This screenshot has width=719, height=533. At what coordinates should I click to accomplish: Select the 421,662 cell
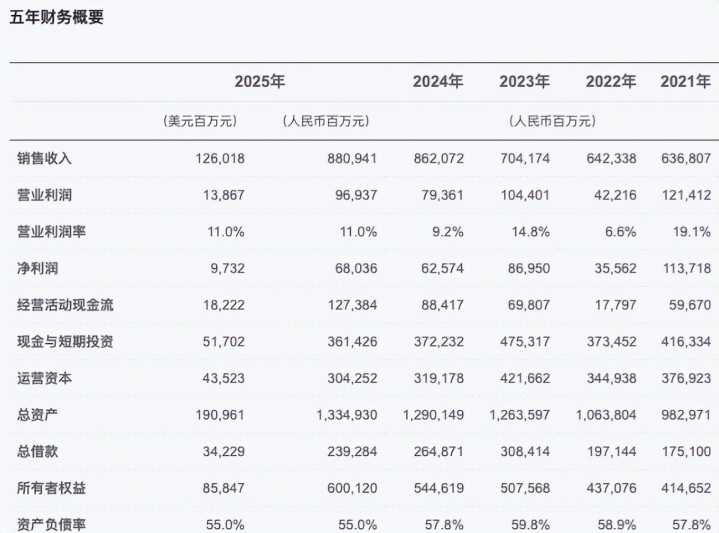[525, 378]
